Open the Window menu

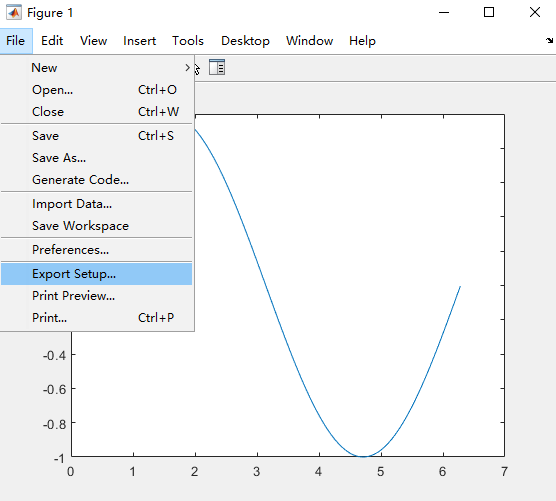(309, 41)
